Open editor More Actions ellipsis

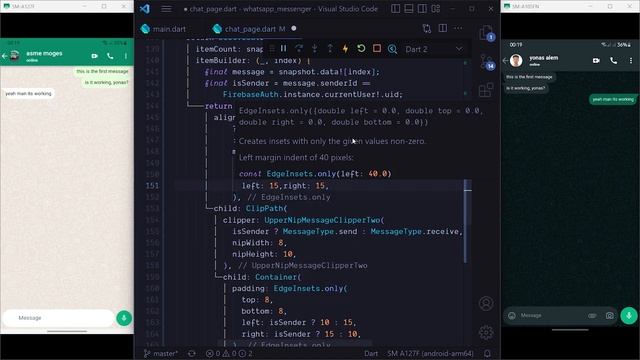tap(458, 29)
